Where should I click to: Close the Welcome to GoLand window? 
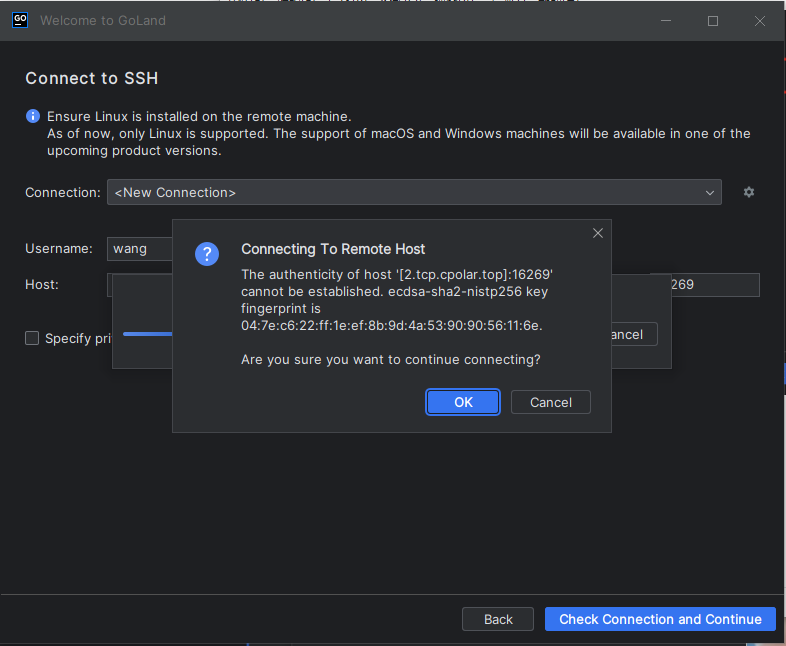[760, 21]
